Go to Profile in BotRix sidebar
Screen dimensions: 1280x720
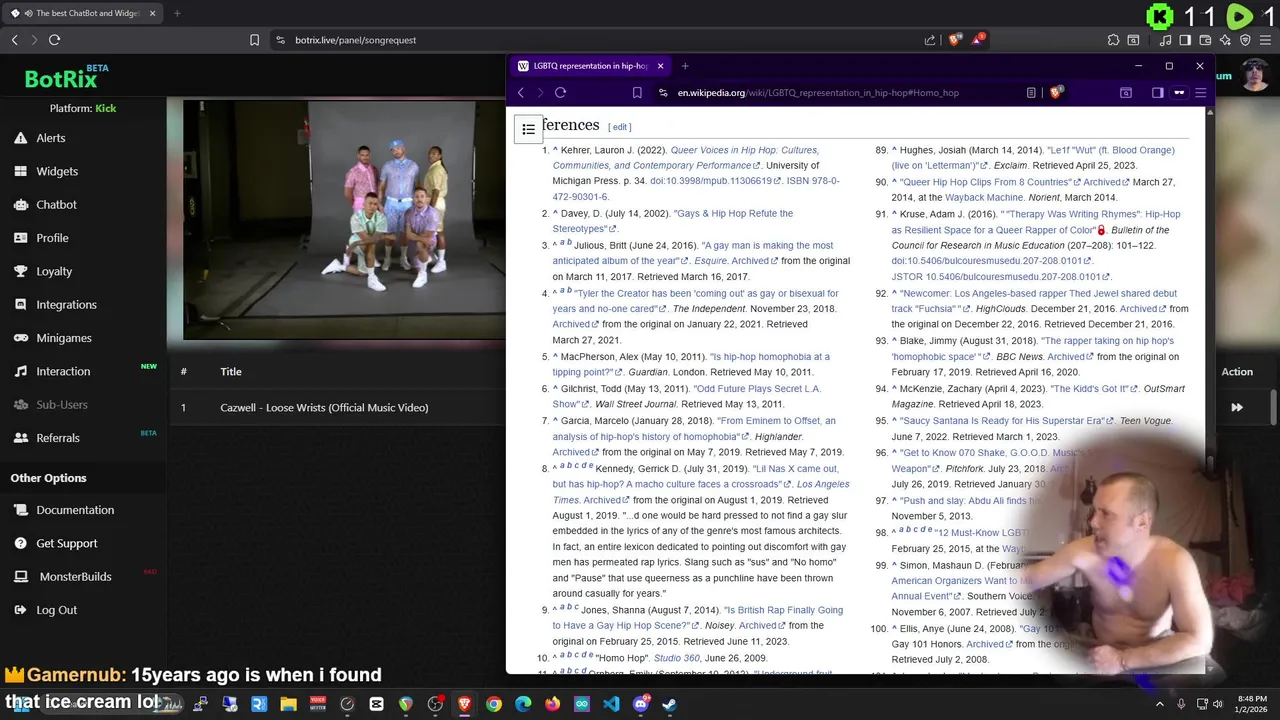[52, 238]
